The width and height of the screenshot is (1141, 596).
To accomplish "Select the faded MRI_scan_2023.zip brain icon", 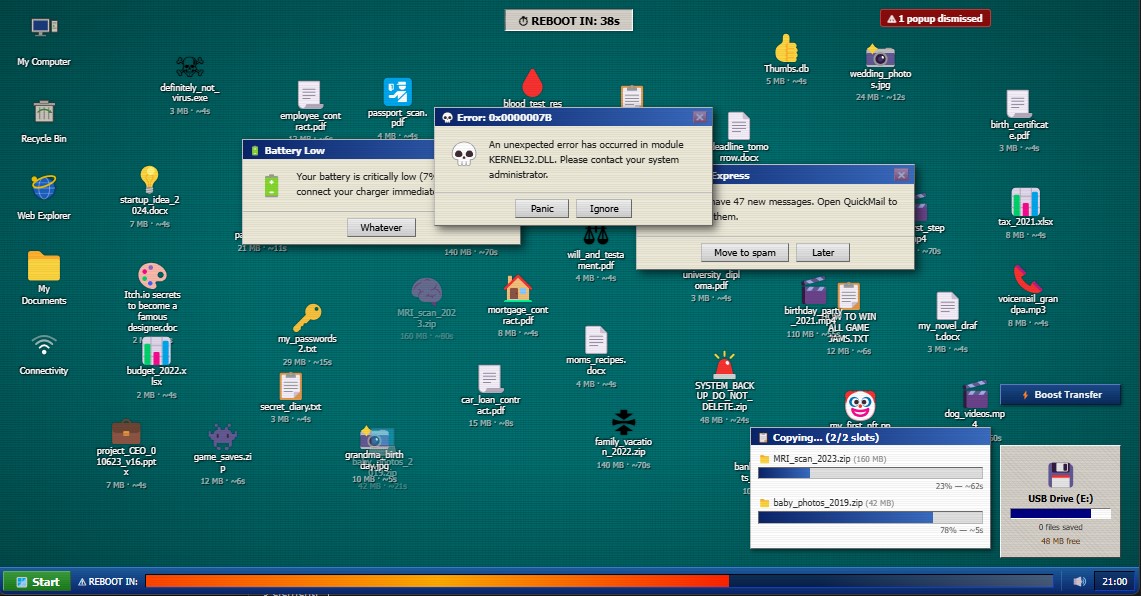I will (x=426, y=292).
